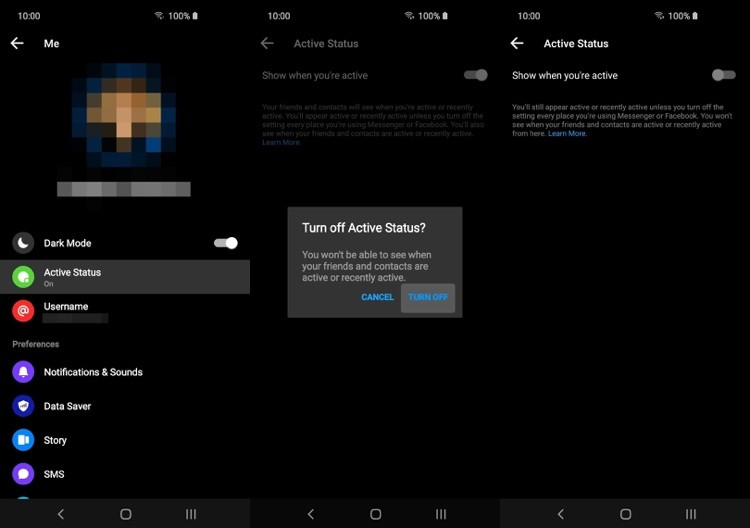The width and height of the screenshot is (750, 528).
Task: Open Learn More link on right screen
Action: [567, 134]
